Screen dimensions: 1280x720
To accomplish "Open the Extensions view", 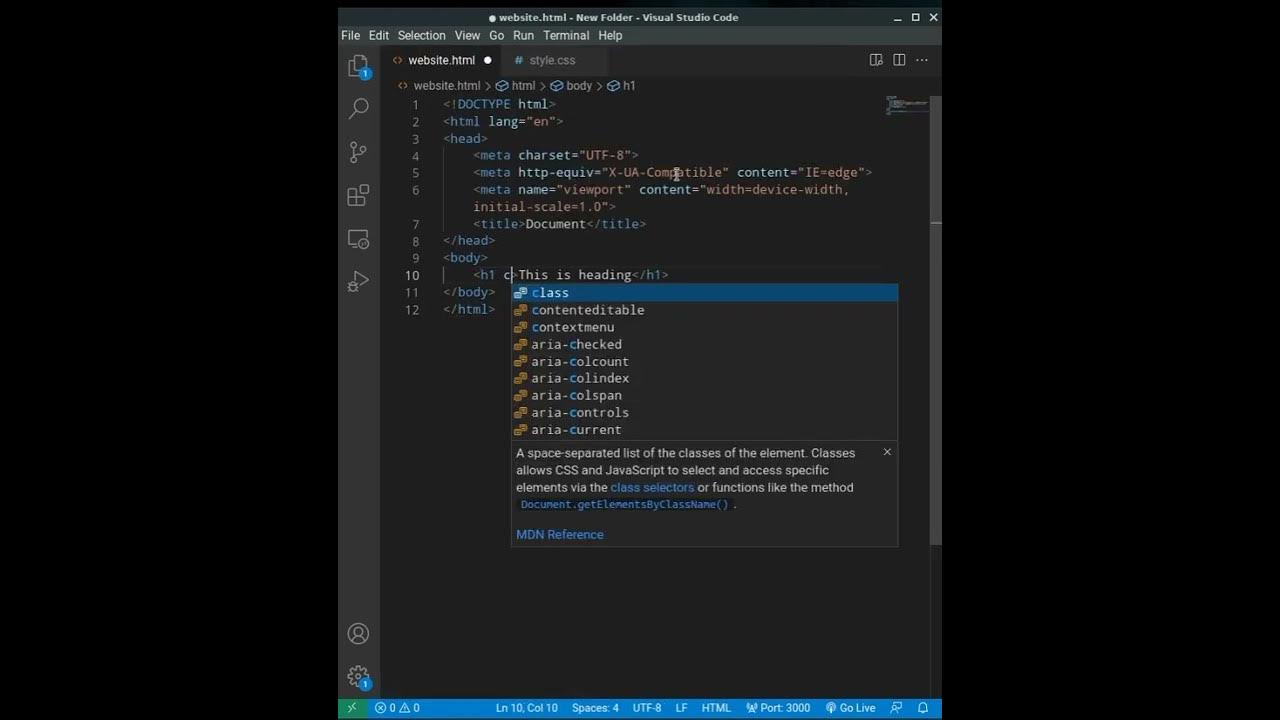I will (358, 196).
